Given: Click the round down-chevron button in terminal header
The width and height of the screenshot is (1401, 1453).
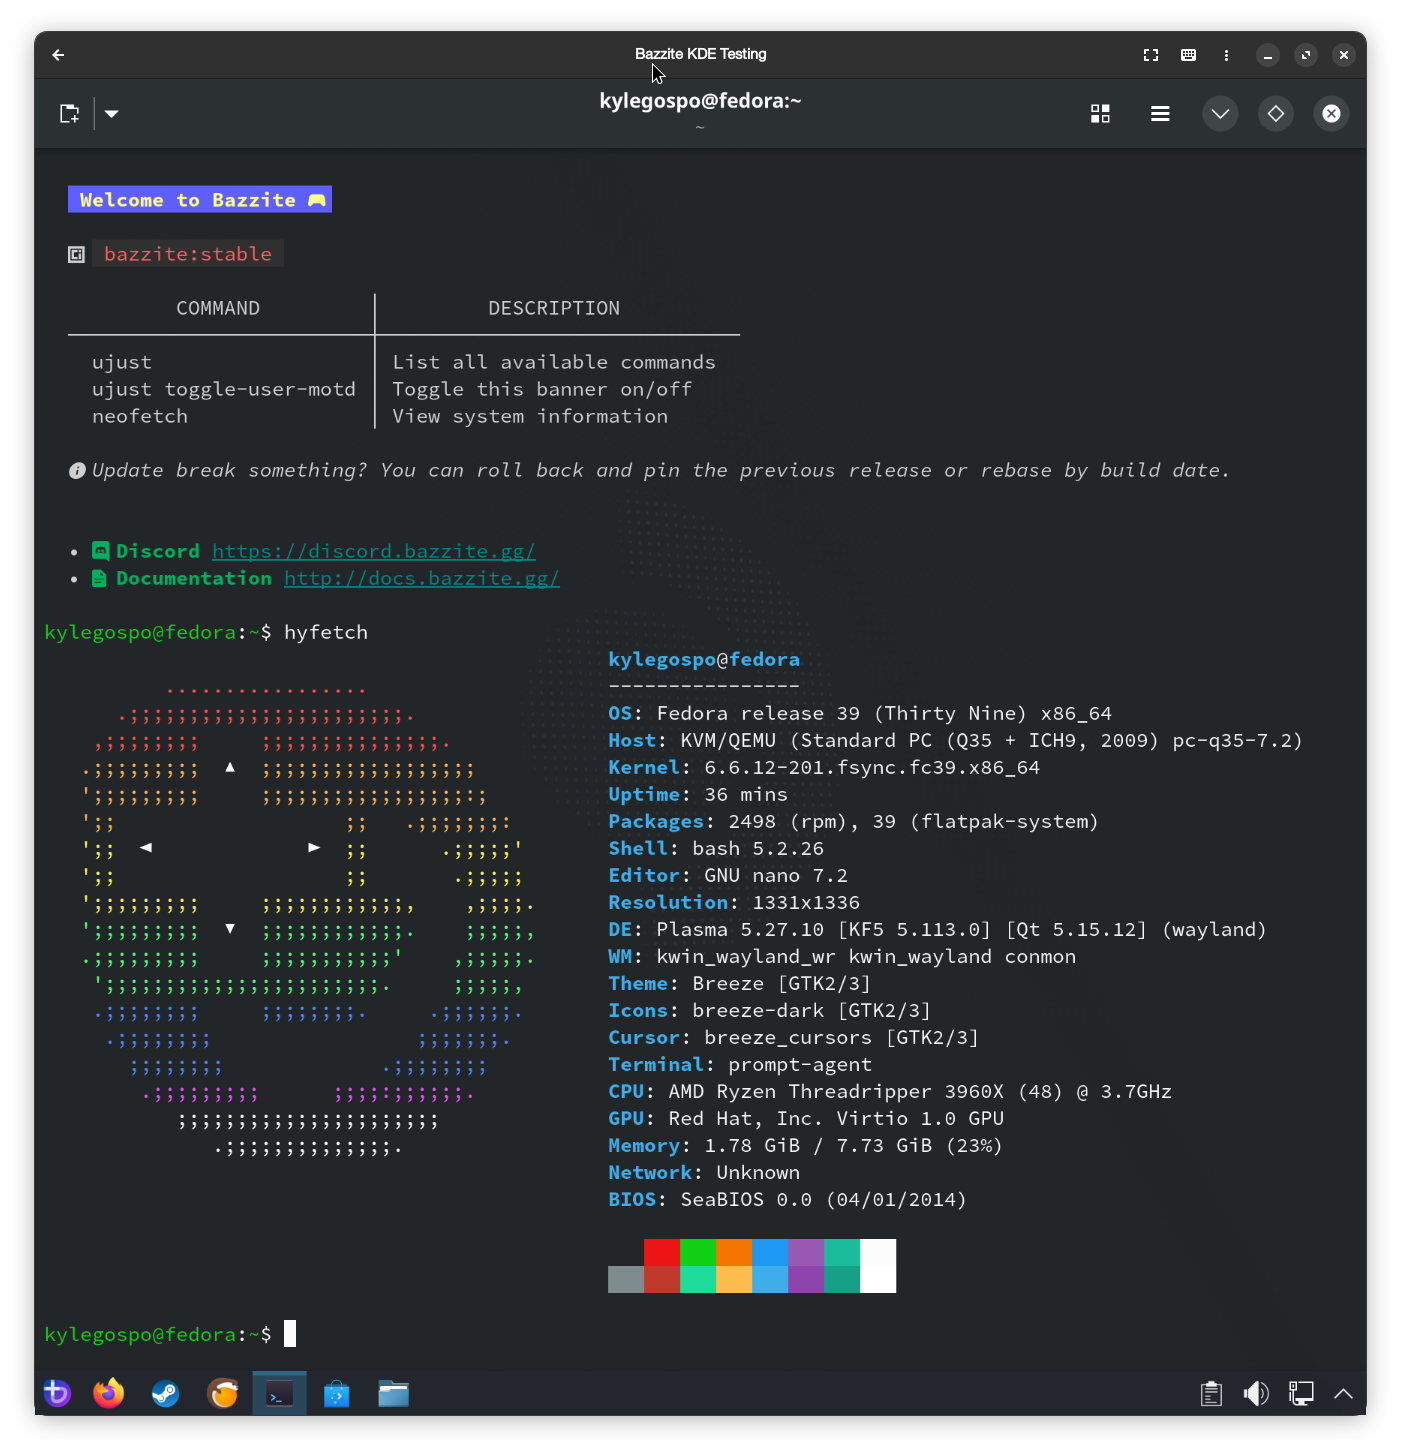Looking at the screenshot, I should pos(1220,114).
